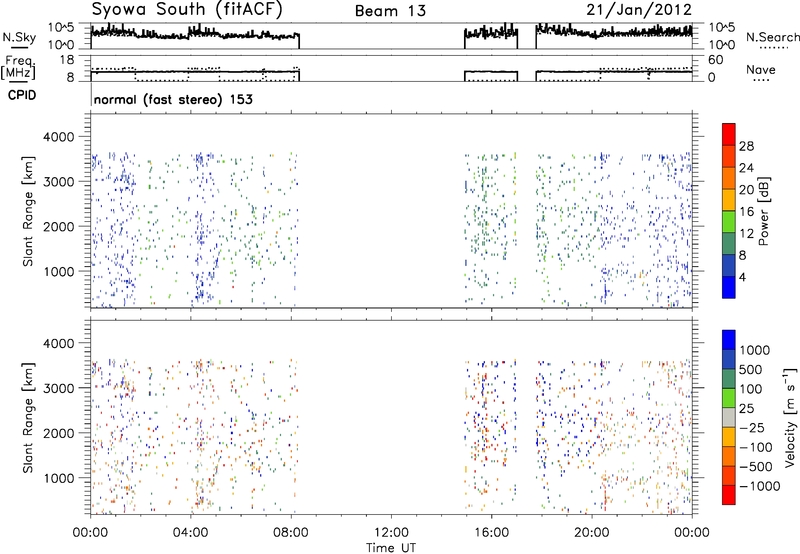Click the right '10^0' noise axis tick
Screen dimensions: 800x554
click(x=722, y=45)
